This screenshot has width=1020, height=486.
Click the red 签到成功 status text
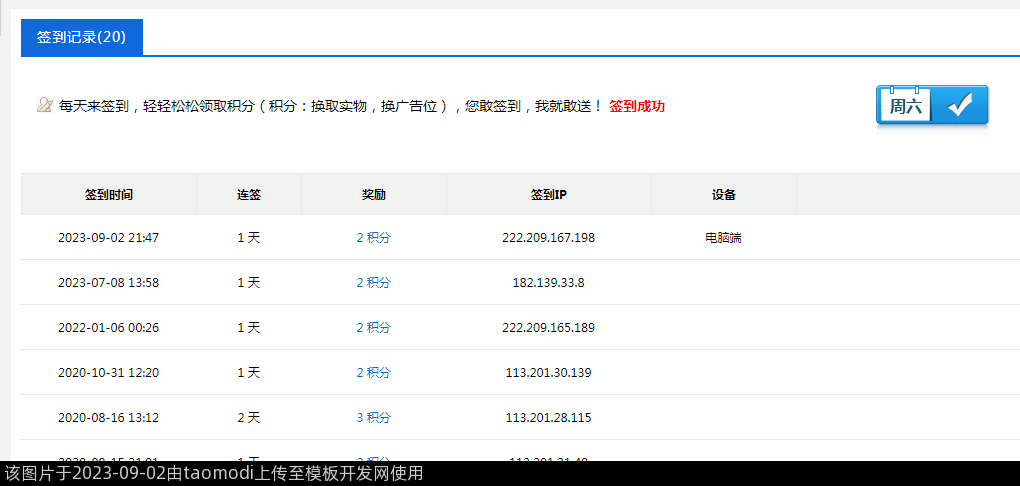[x=637, y=106]
